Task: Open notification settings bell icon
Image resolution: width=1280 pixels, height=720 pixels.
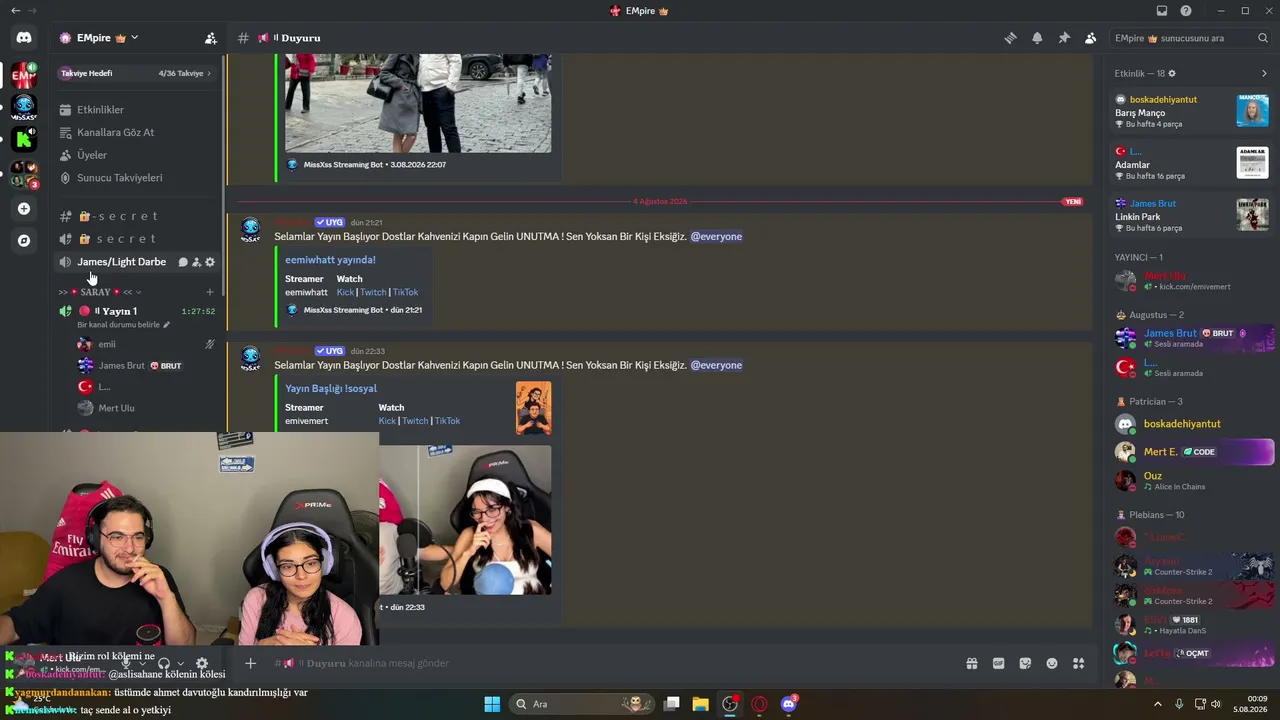Action: [x=1037, y=38]
